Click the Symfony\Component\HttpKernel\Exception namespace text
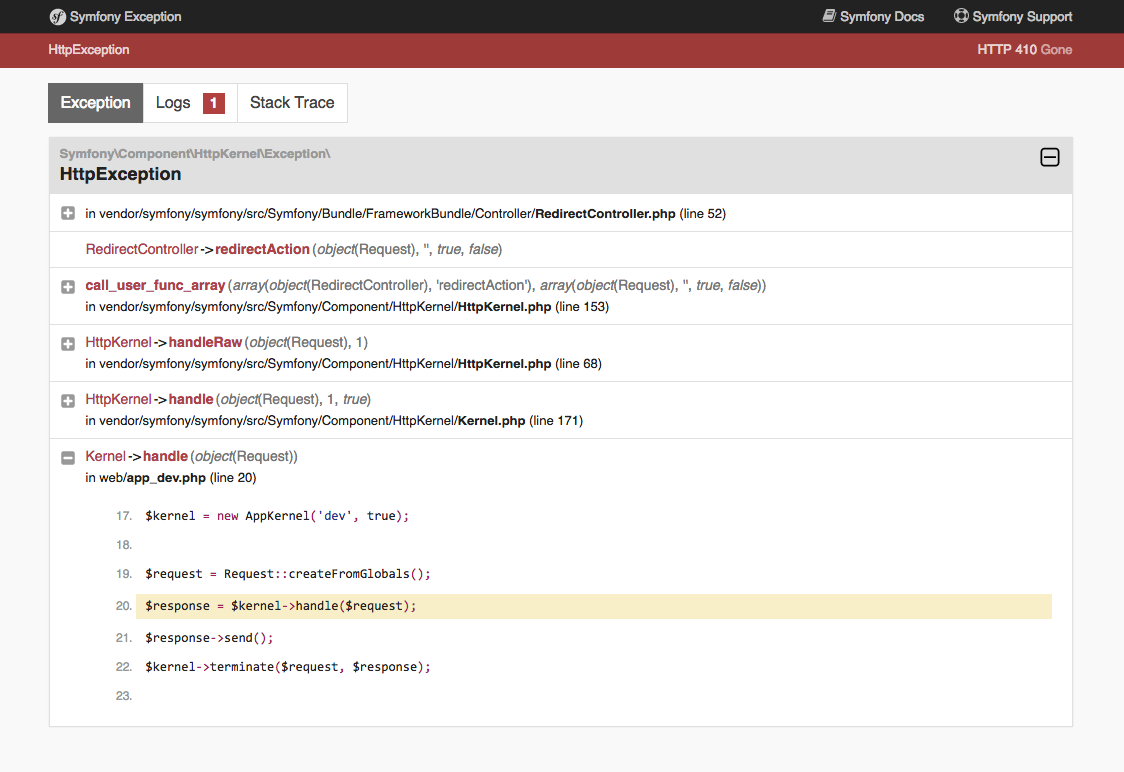Viewport: 1124px width, 772px height. coord(195,153)
